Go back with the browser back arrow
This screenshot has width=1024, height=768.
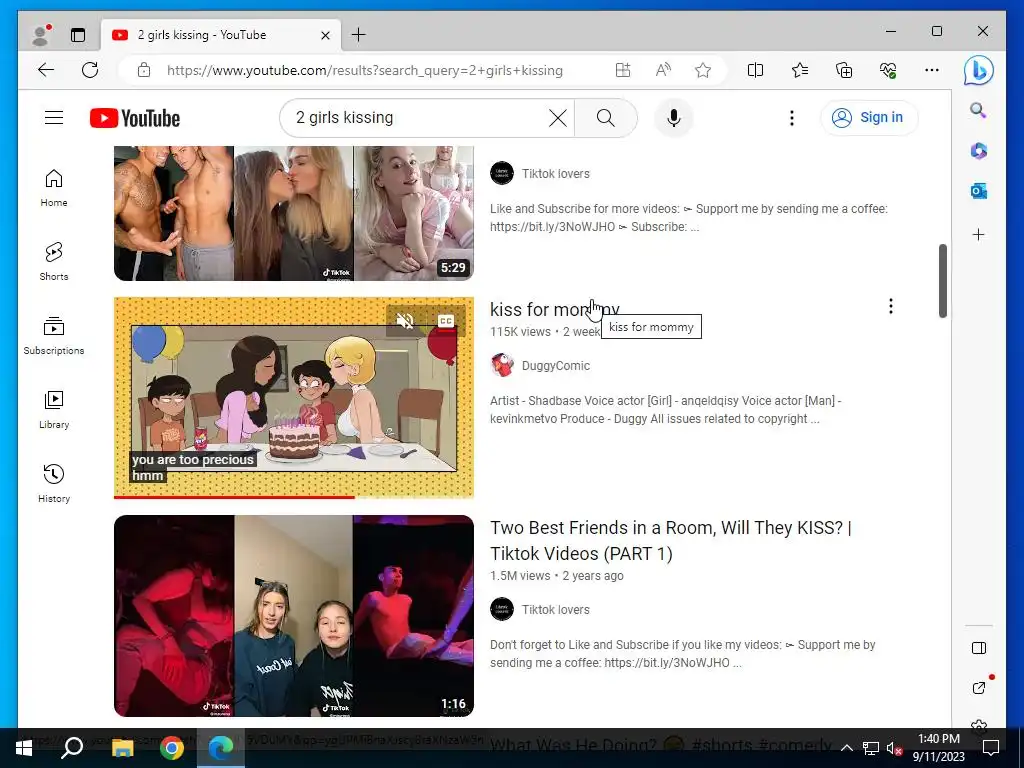46,70
